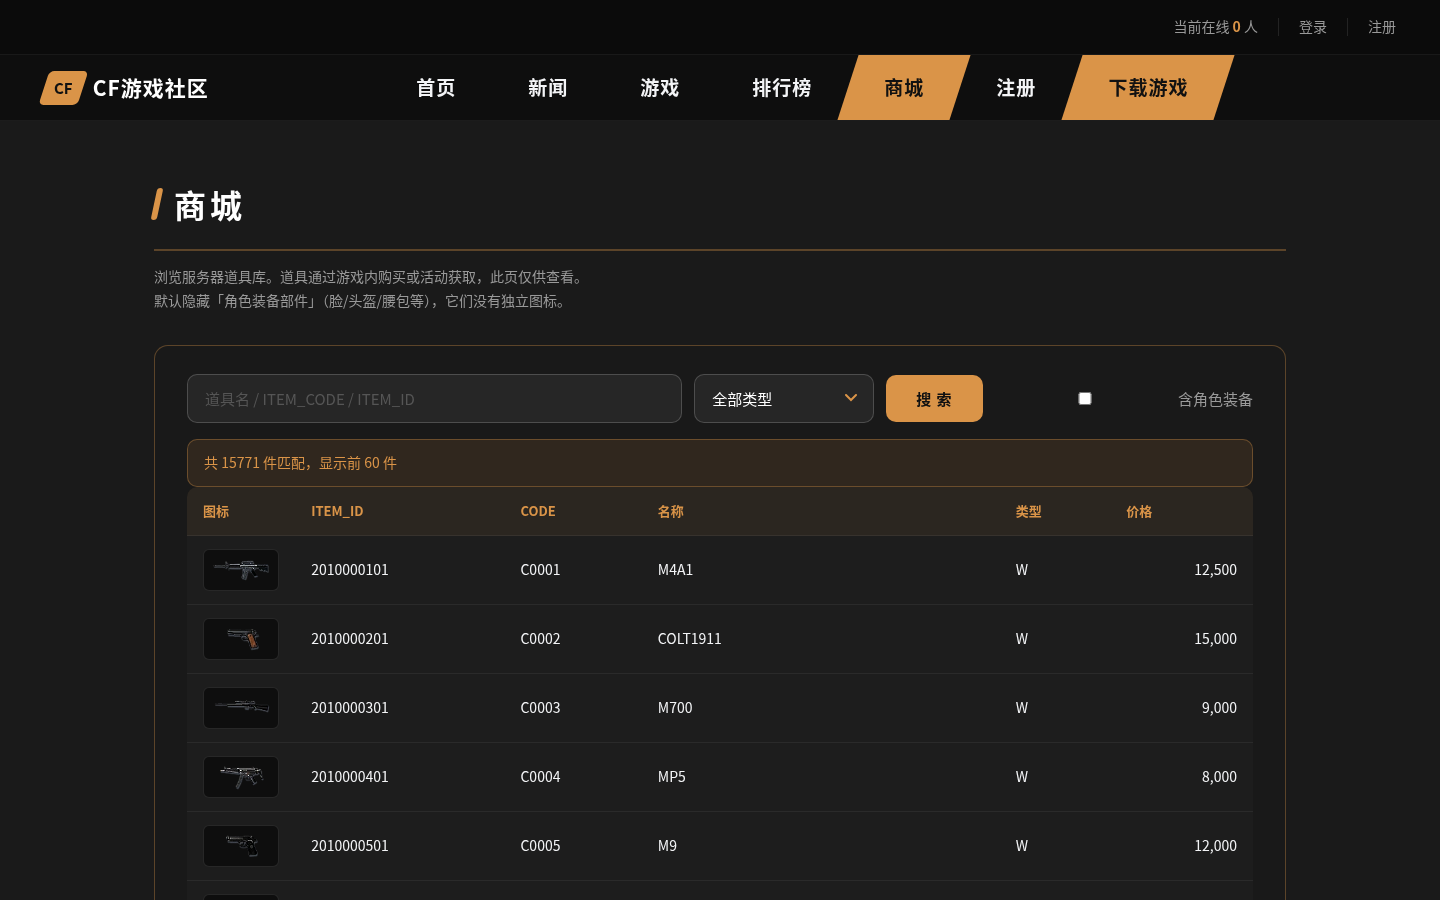
Task: Open the 登录 link in top bar
Action: click(1313, 27)
